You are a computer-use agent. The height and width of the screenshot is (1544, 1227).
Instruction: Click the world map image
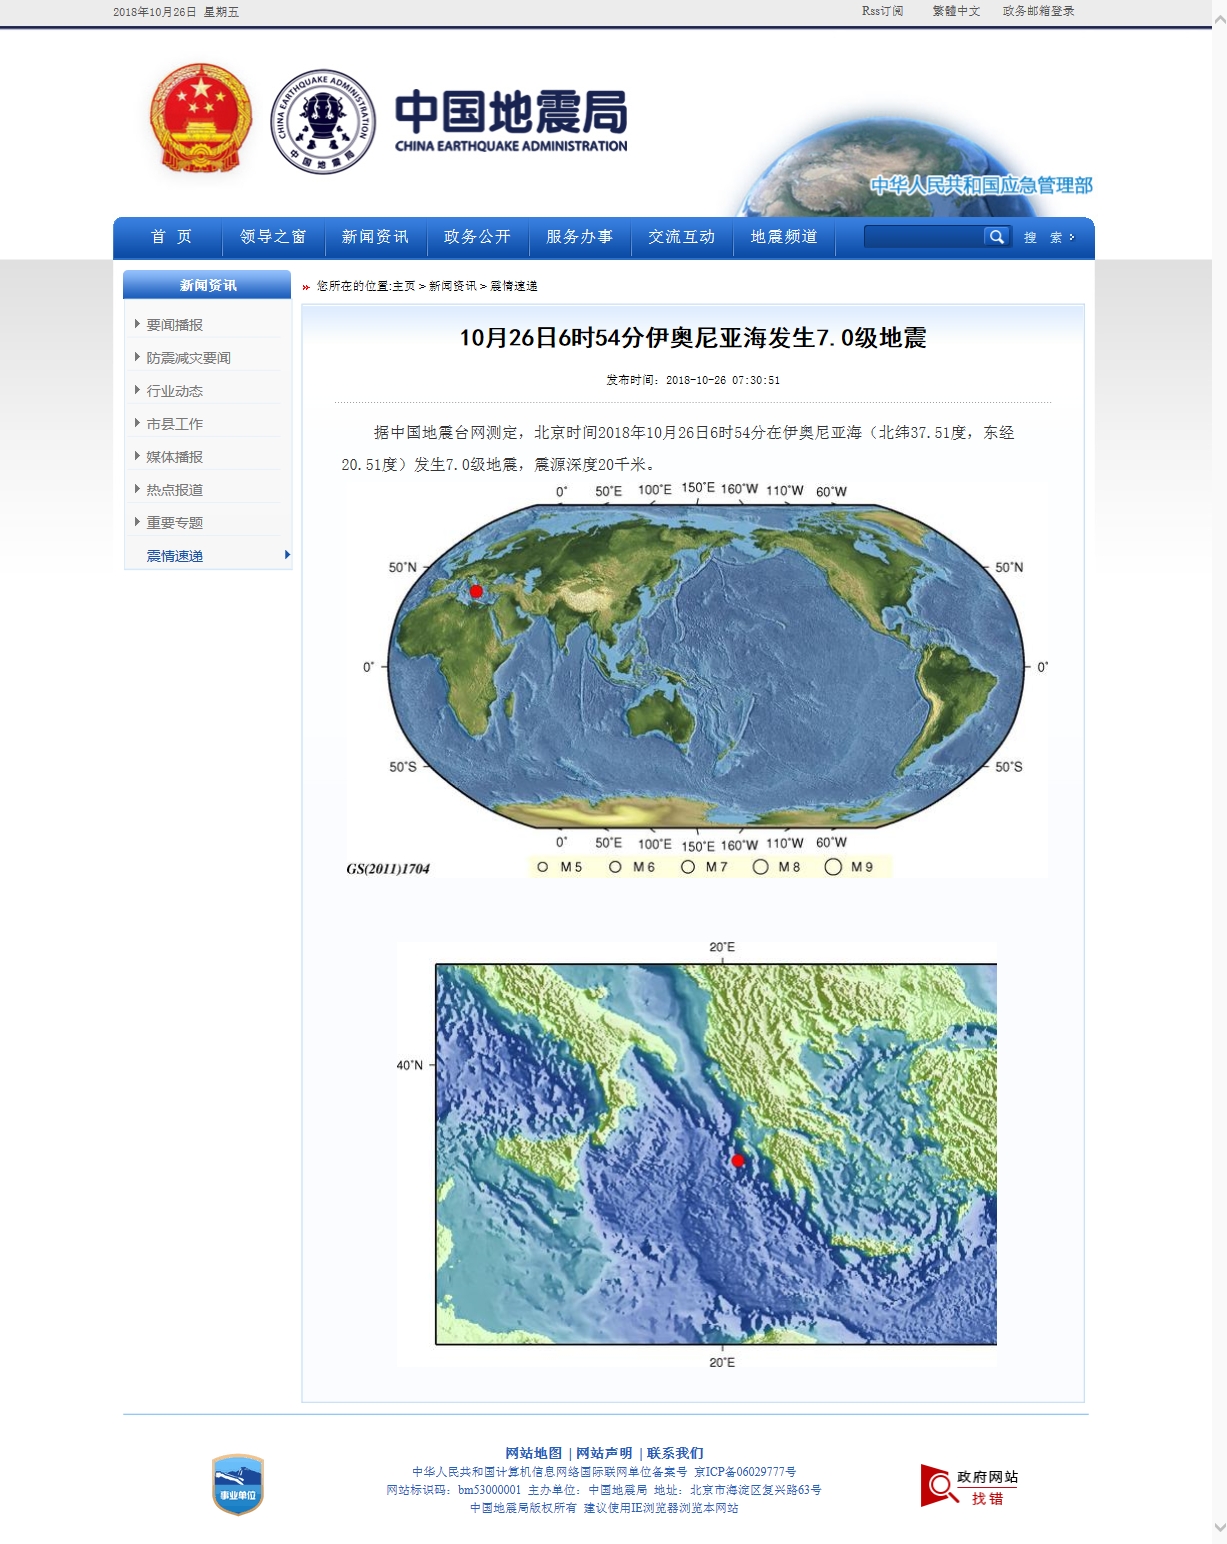(697, 678)
